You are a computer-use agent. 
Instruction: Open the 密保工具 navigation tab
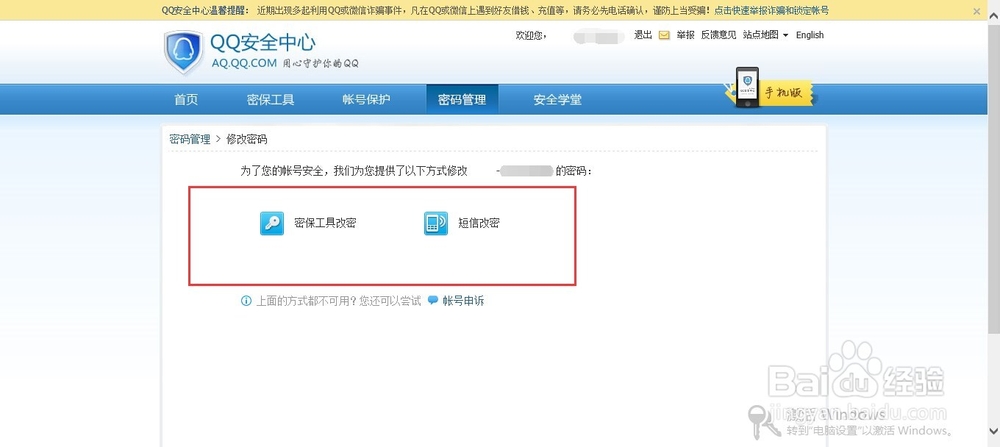point(270,99)
